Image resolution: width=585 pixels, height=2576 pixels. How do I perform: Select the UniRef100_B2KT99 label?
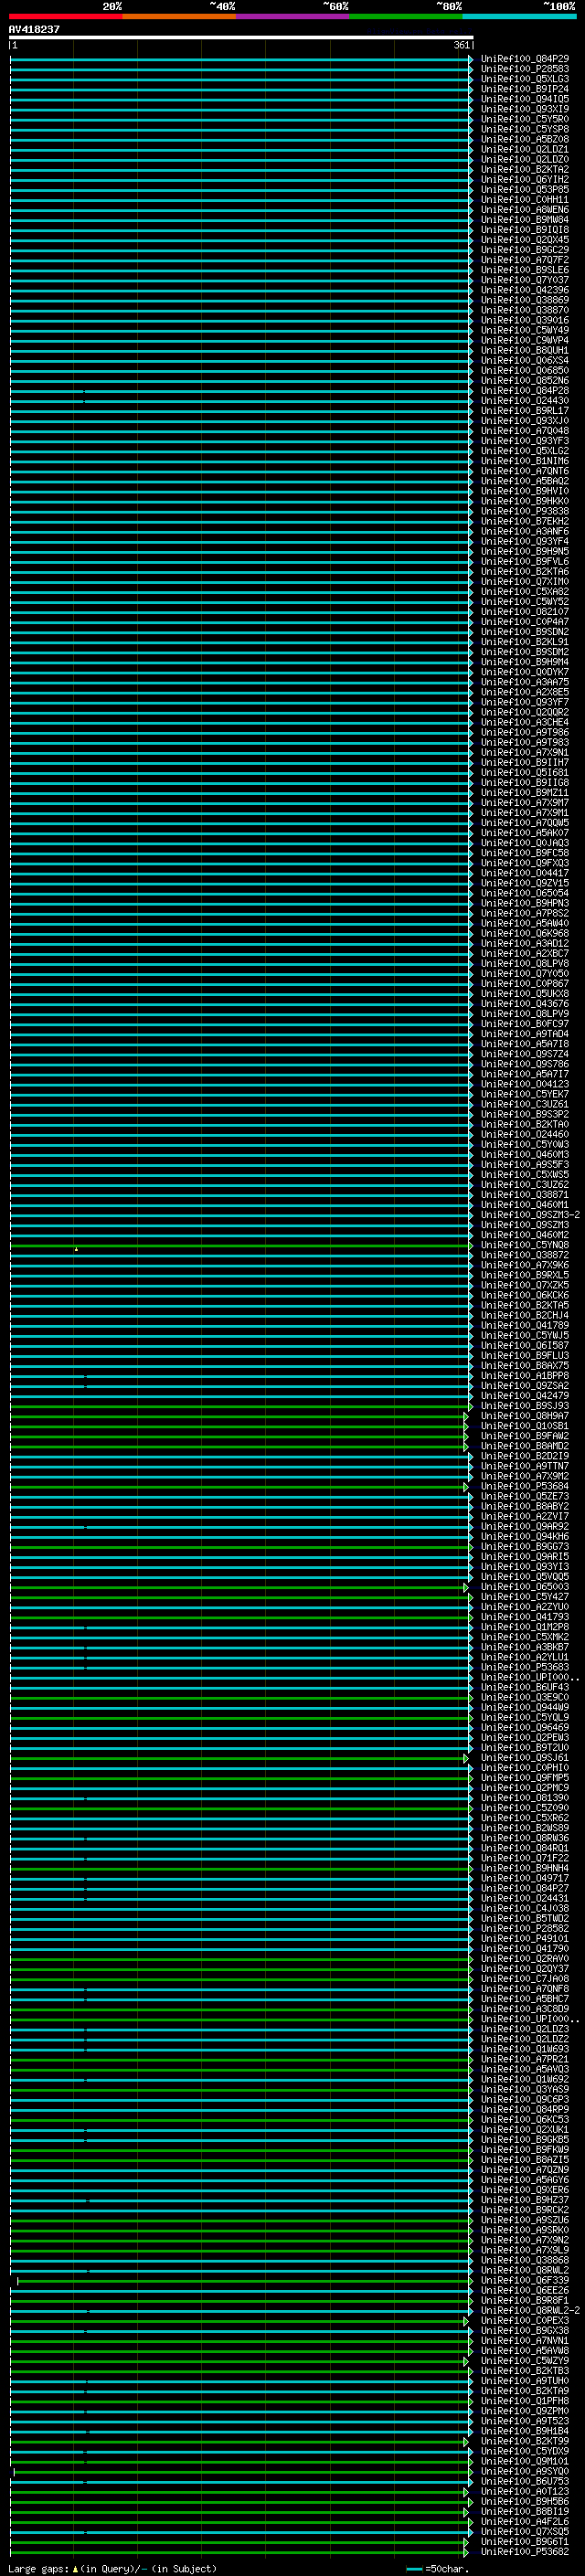click(x=525, y=2441)
